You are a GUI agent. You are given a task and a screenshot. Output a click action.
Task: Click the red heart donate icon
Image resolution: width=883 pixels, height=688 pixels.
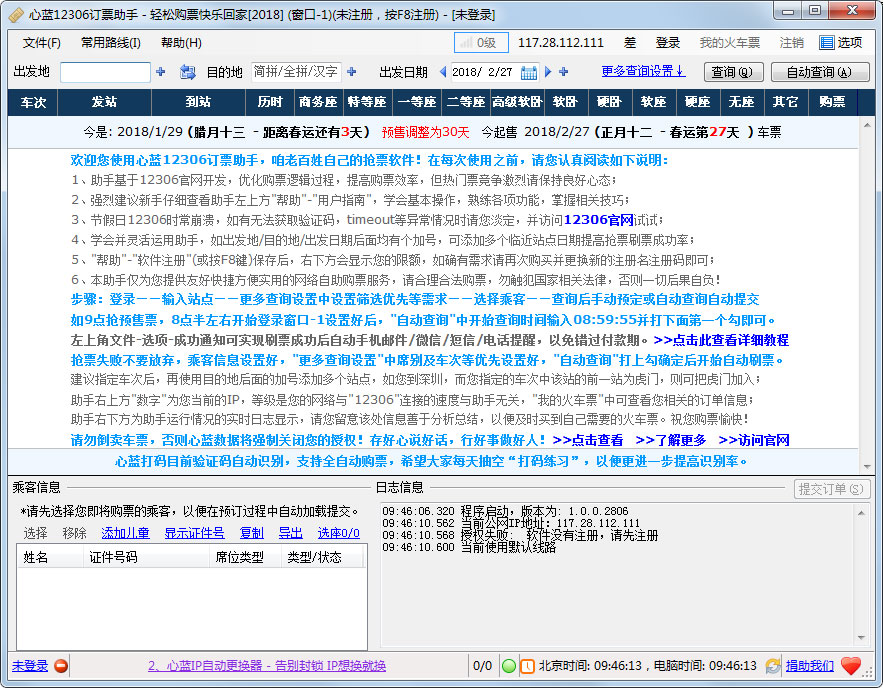(851, 666)
